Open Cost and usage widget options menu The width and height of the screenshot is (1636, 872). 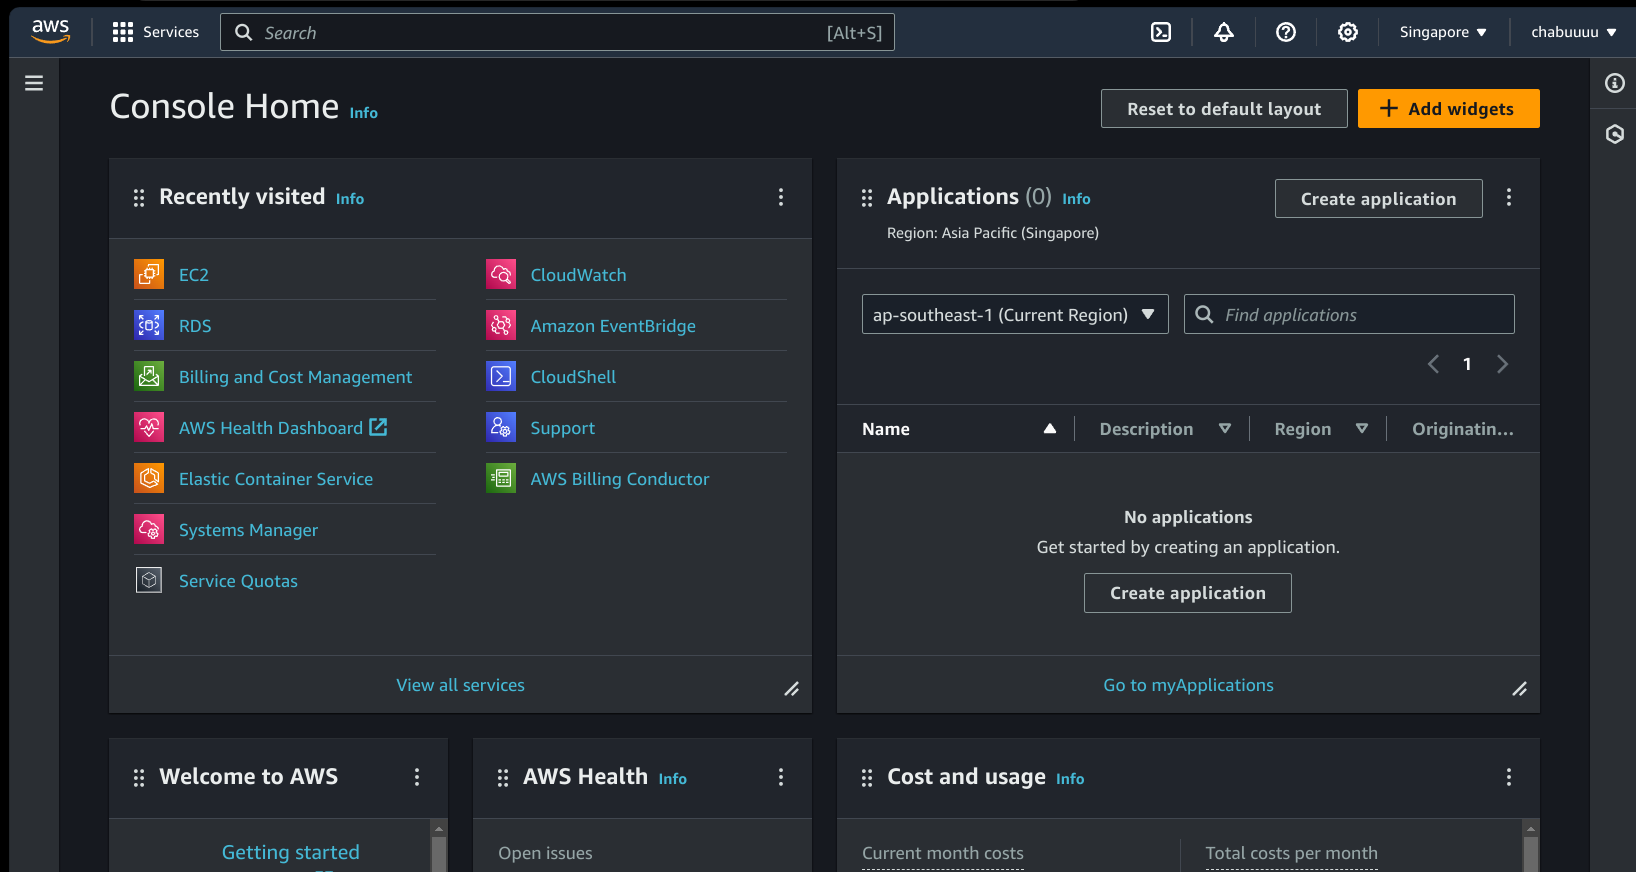point(1509,777)
